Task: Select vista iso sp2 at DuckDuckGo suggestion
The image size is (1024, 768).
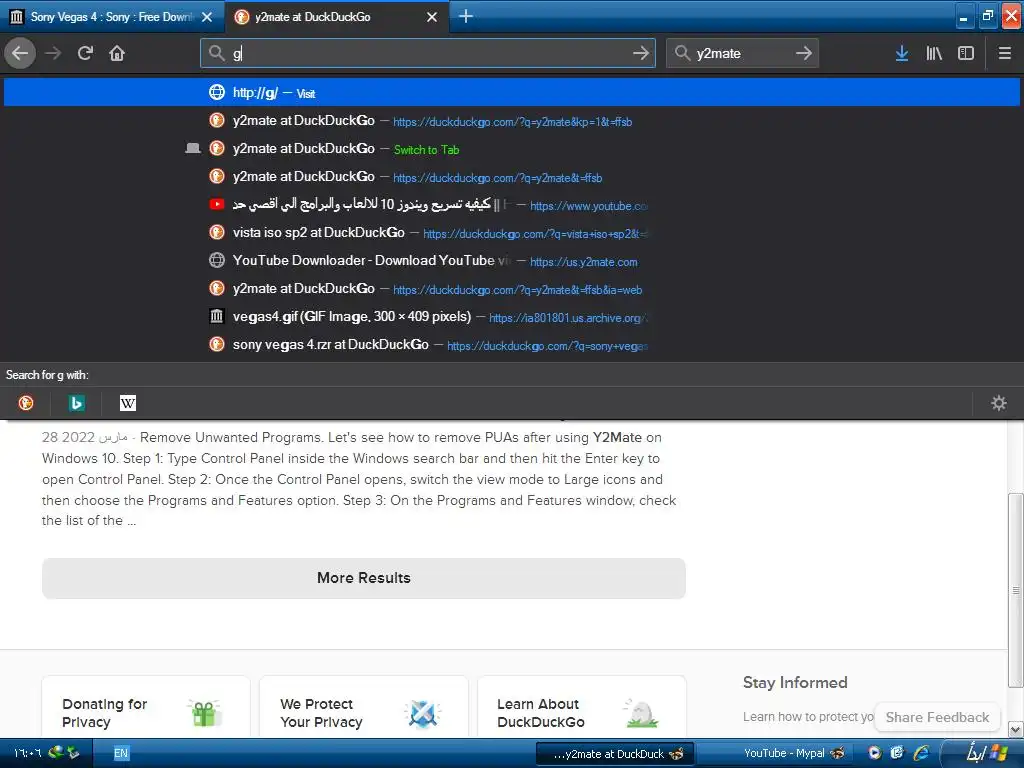Action: tap(512, 232)
